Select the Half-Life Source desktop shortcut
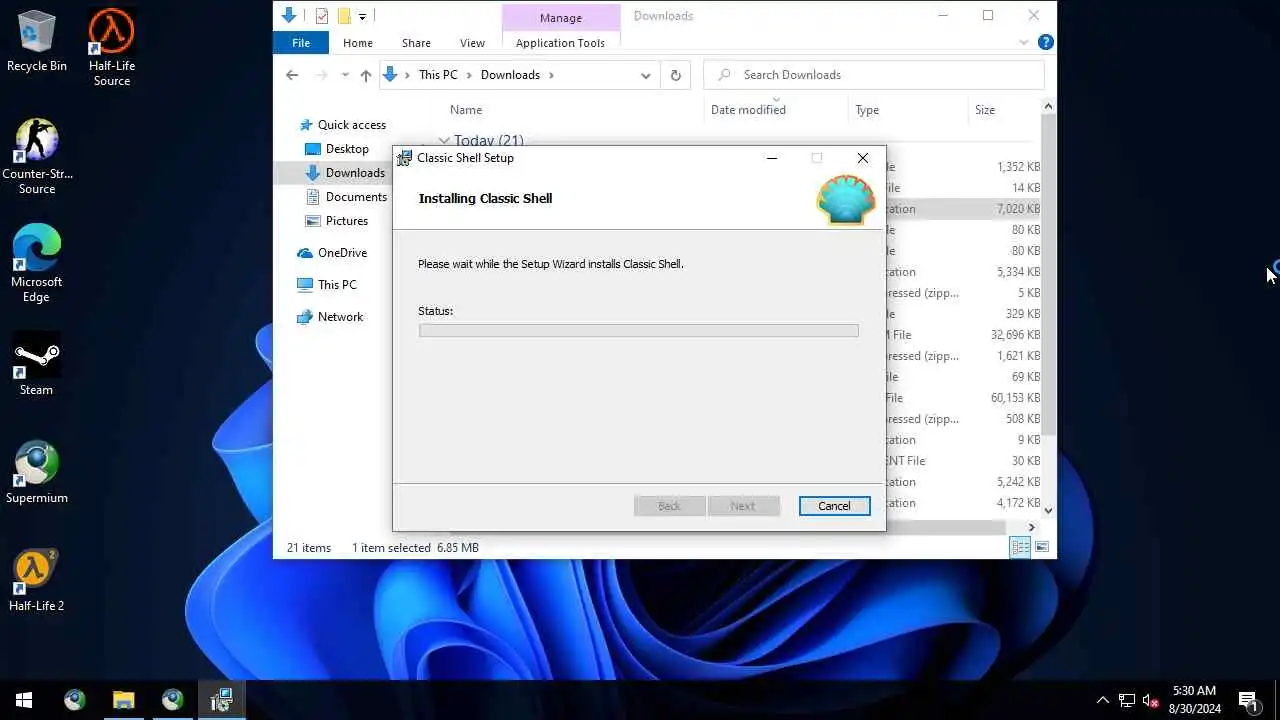The height and width of the screenshot is (720, 1280). click(112, 48)
